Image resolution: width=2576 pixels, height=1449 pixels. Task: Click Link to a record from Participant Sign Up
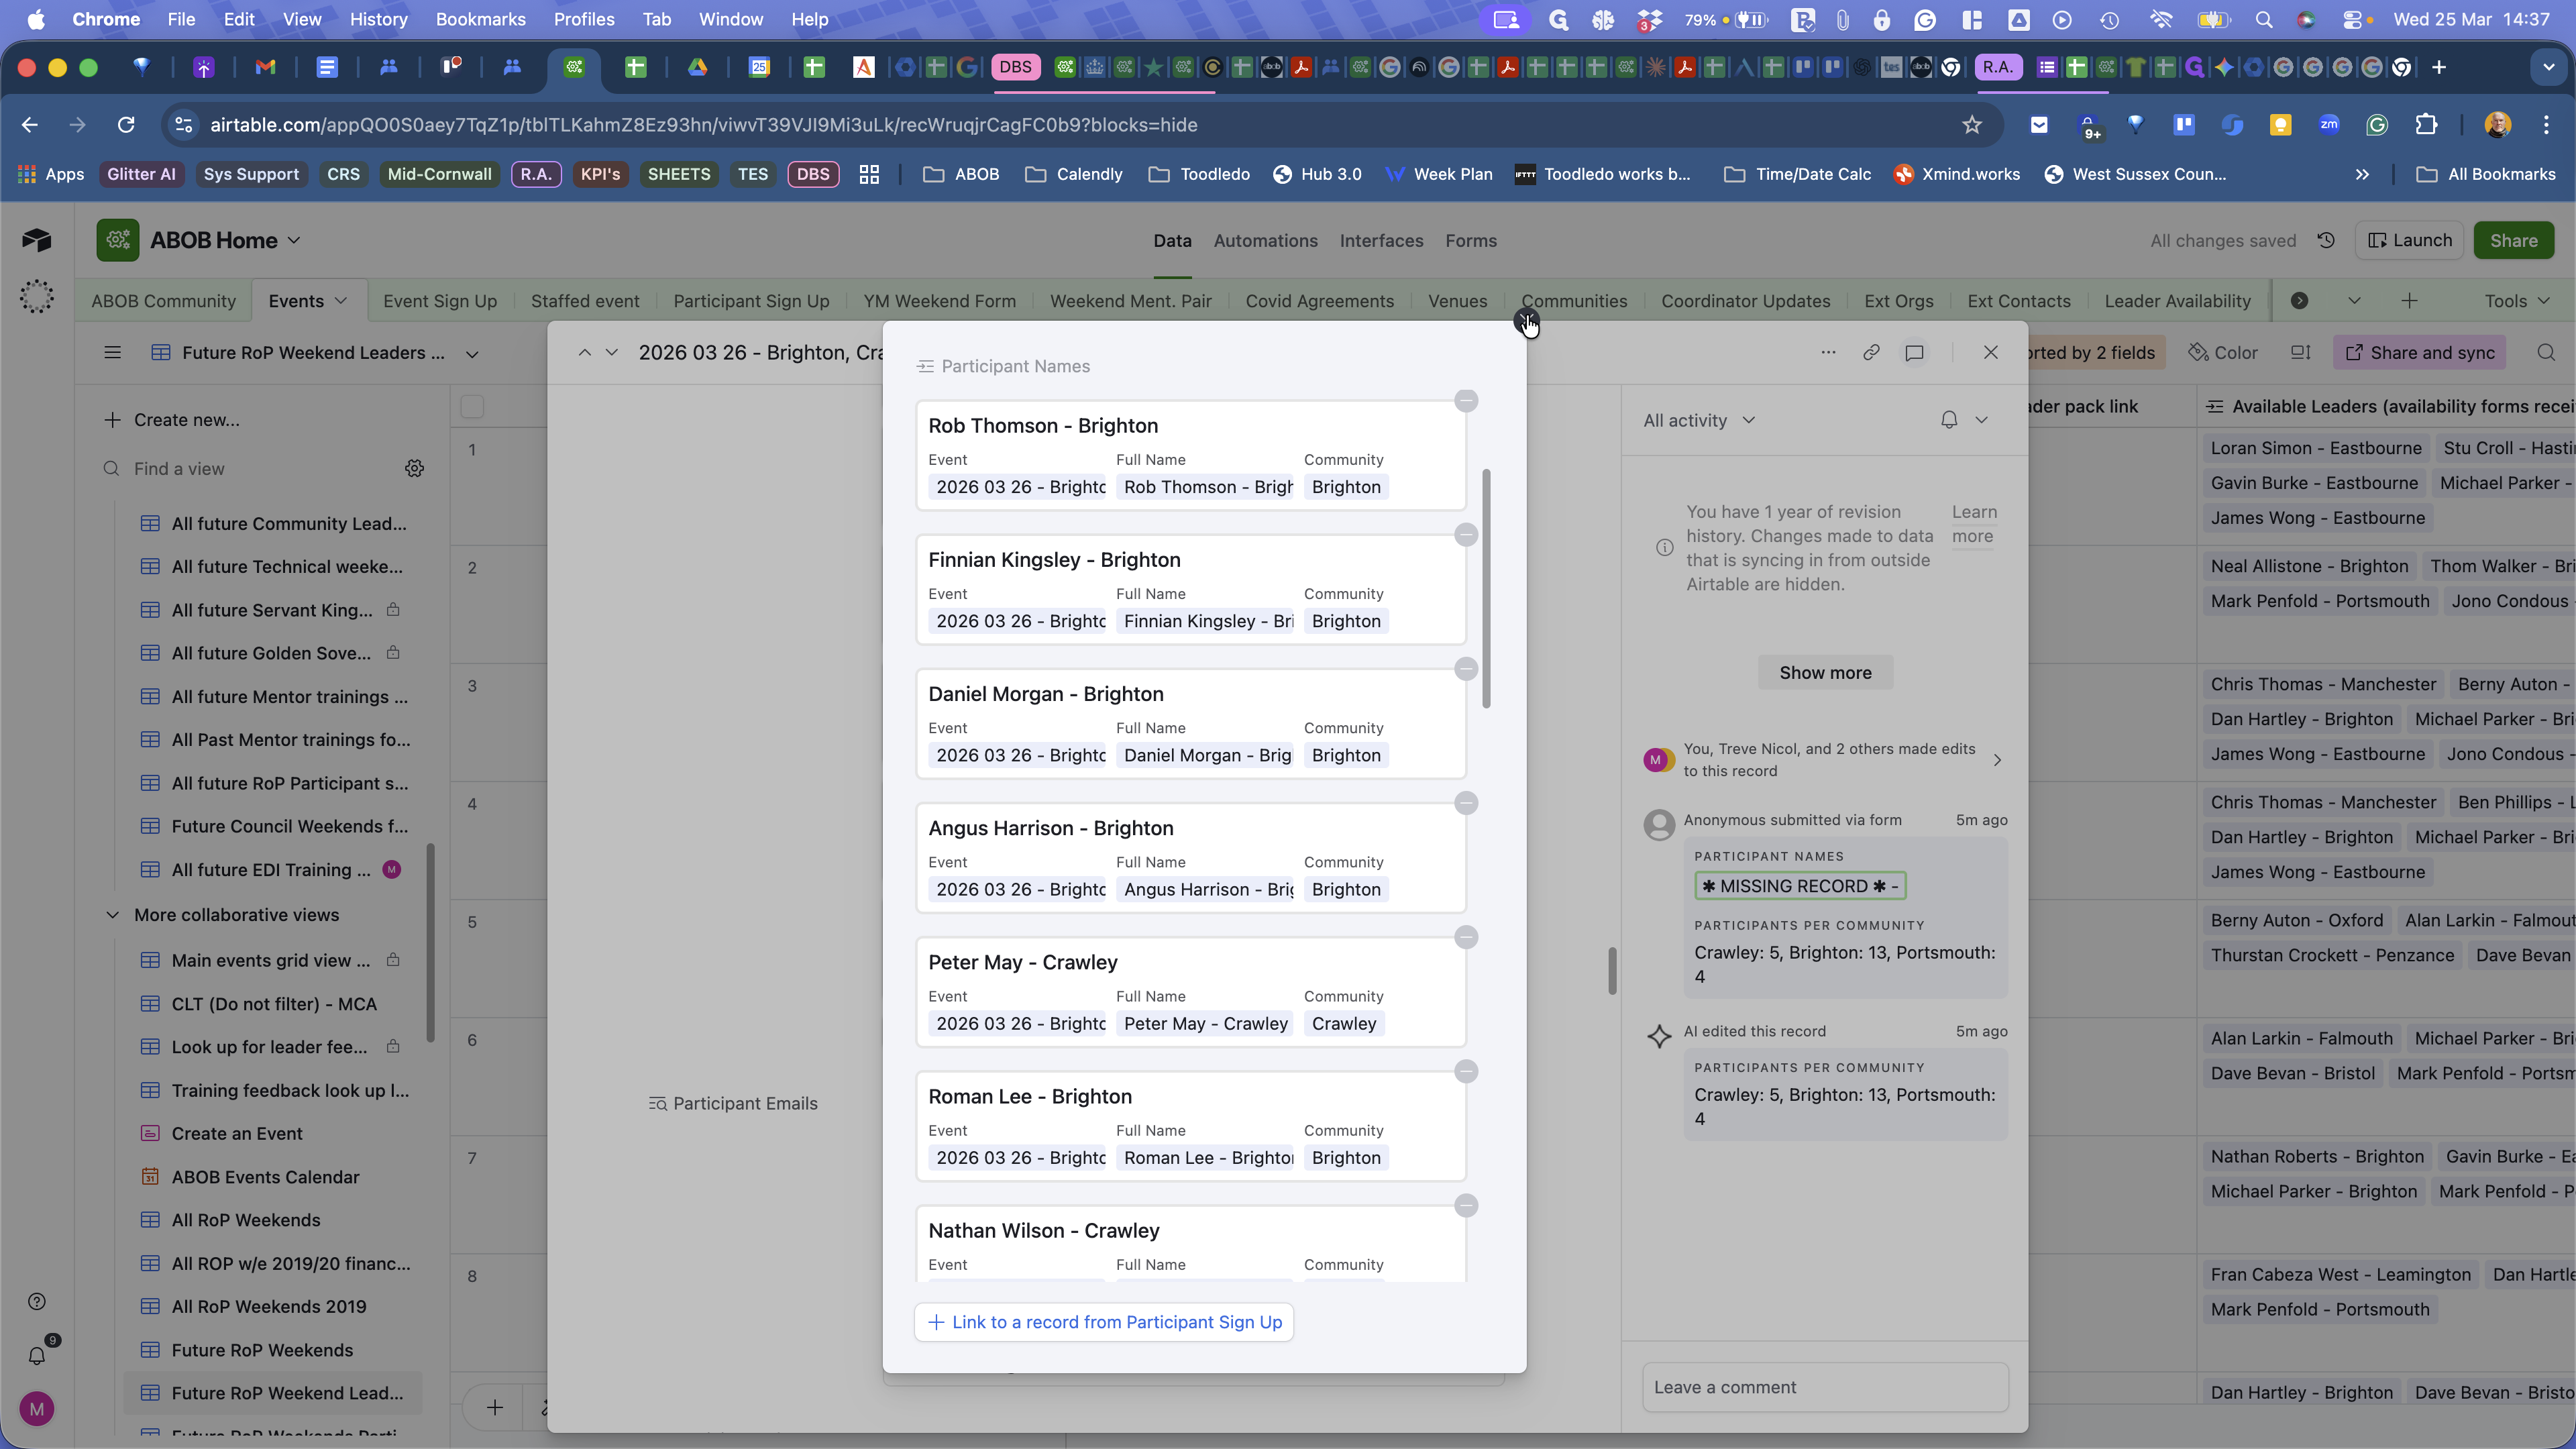coord(1104,1322)
